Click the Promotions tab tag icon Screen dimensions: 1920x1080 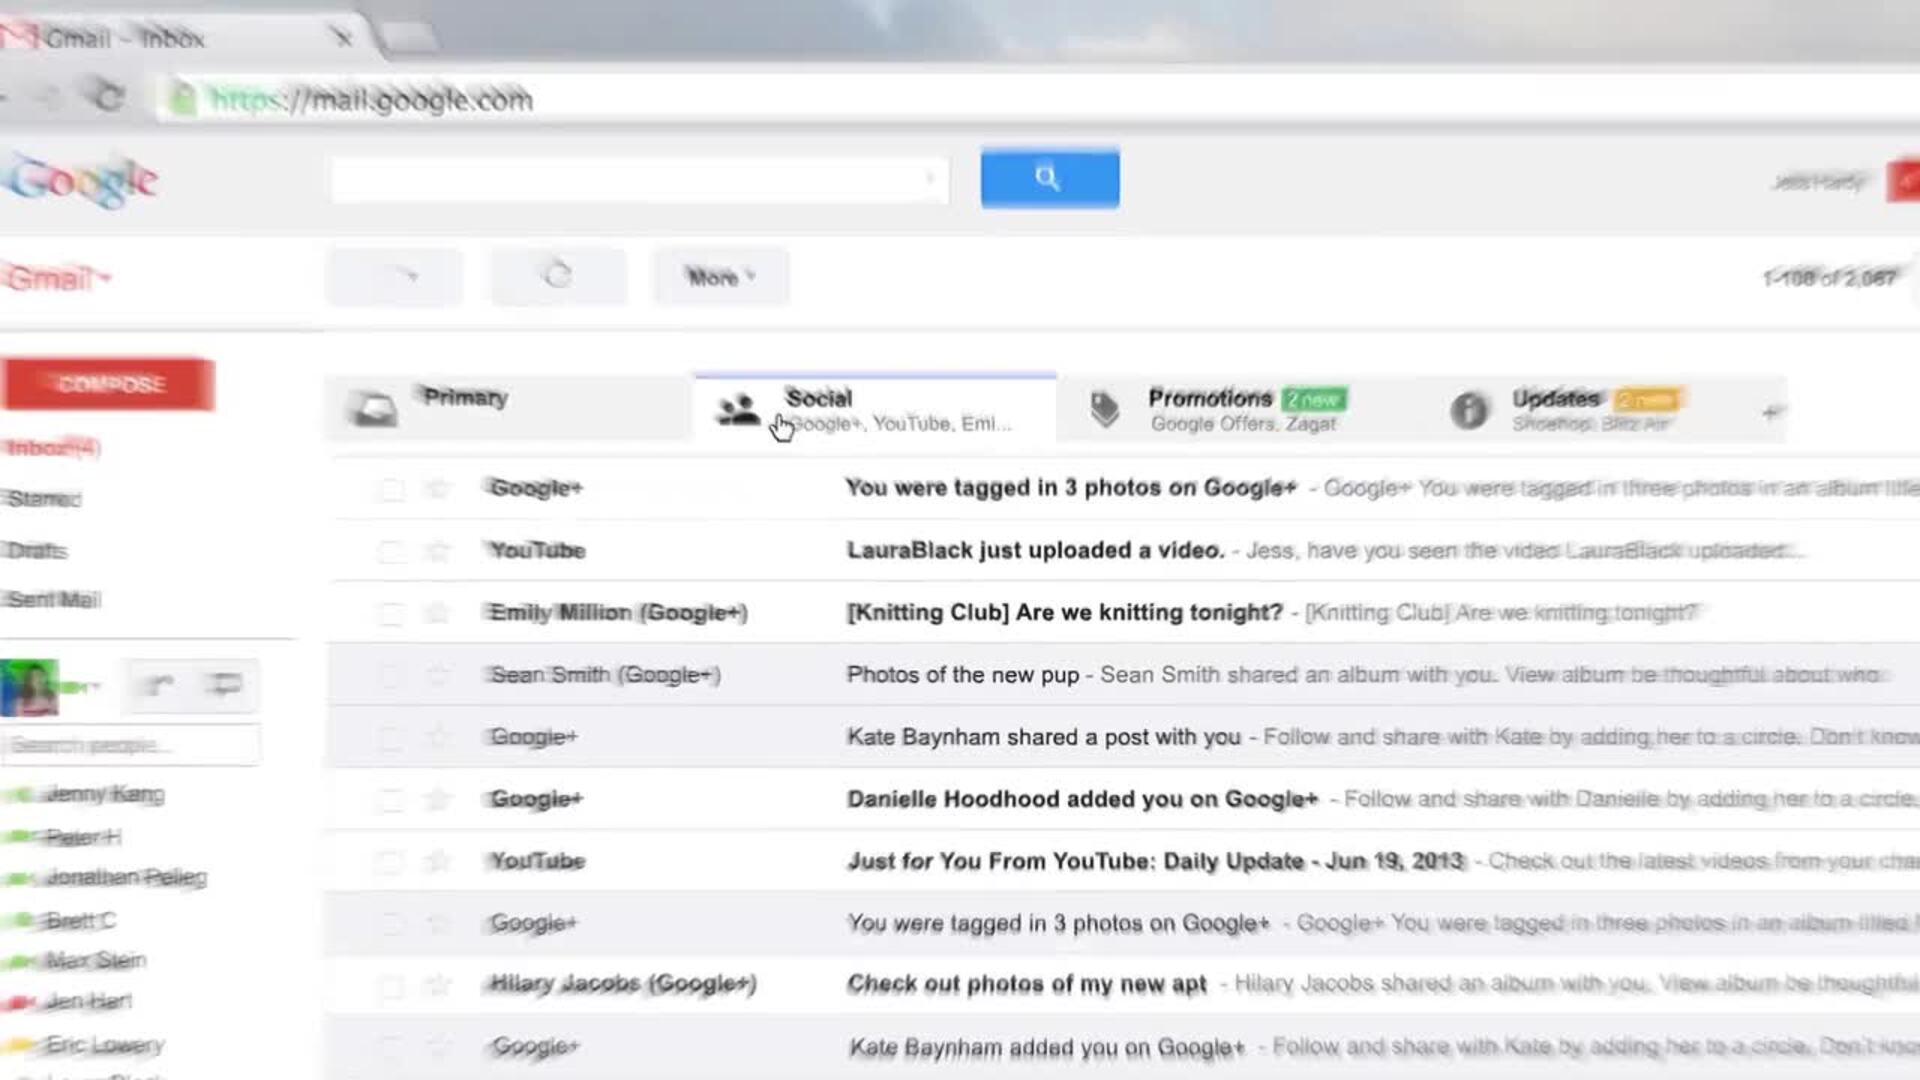[1106, 409]
